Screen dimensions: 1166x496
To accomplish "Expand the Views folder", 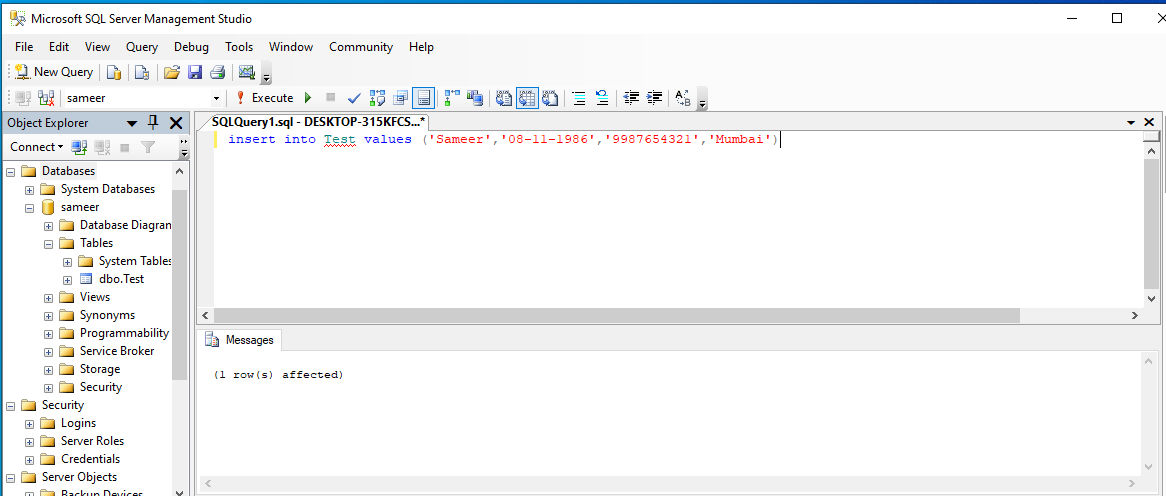I will [x=49, y=297].
